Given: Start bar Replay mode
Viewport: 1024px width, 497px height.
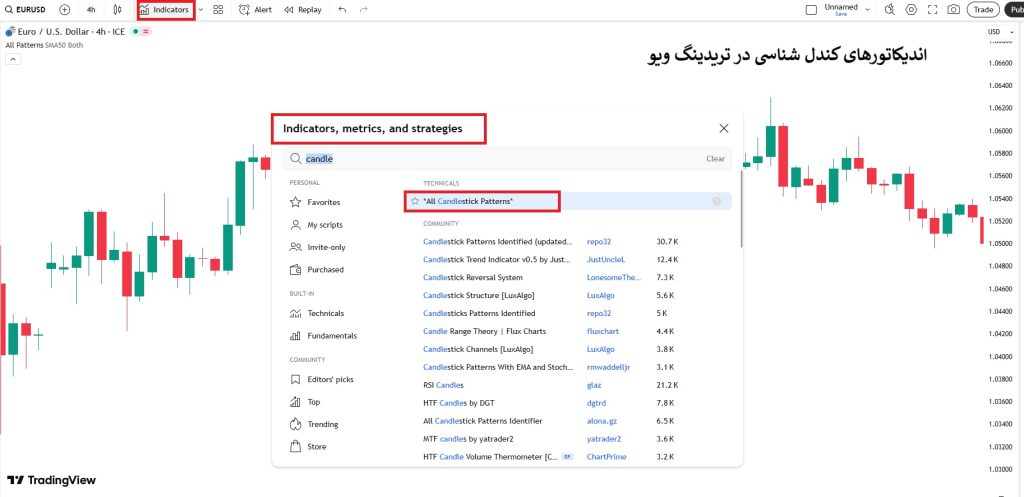Looking at the screenshot, I should pos(303,10).
